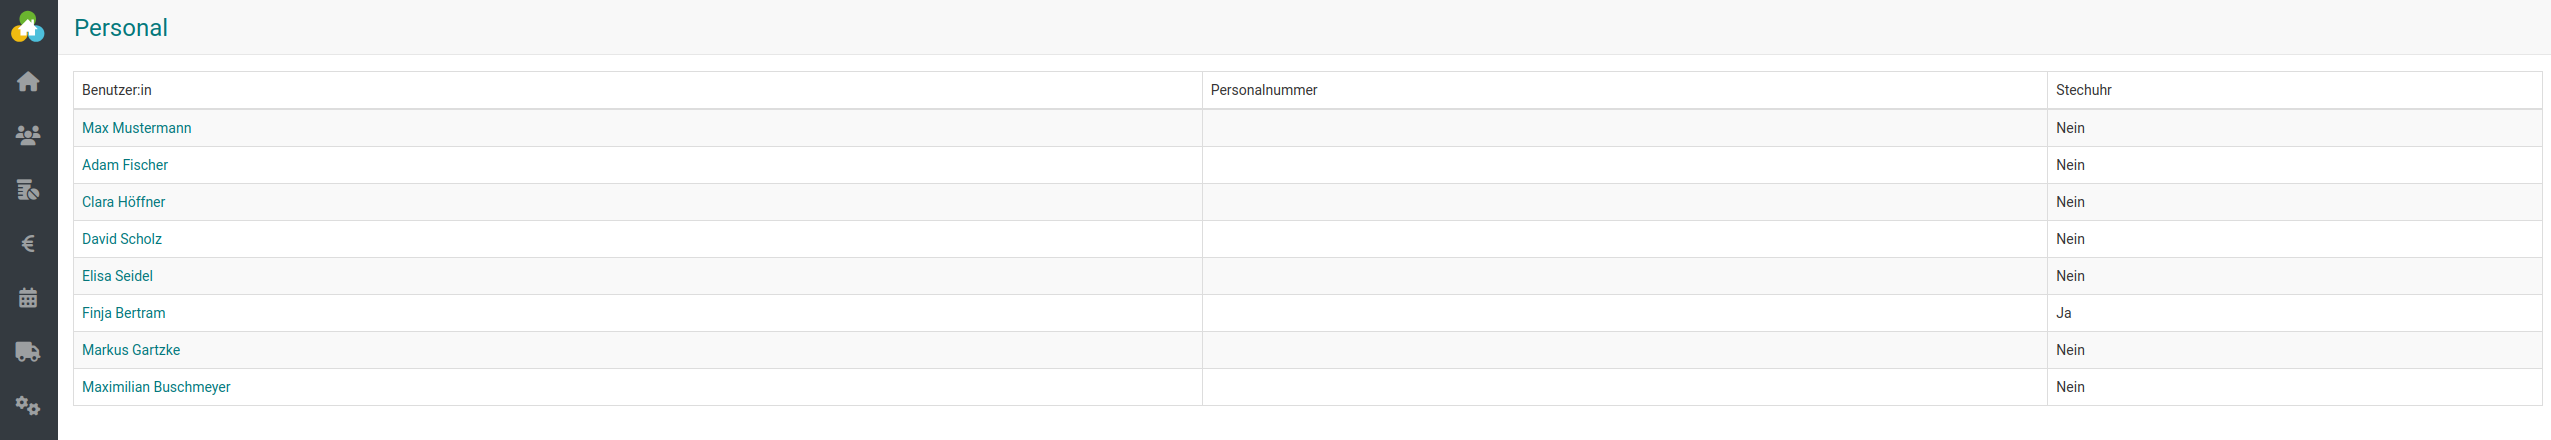Select Clara Höffner in the list
Screen dimensions: 2551x440
pyautogui.click(x=123, y=202)
